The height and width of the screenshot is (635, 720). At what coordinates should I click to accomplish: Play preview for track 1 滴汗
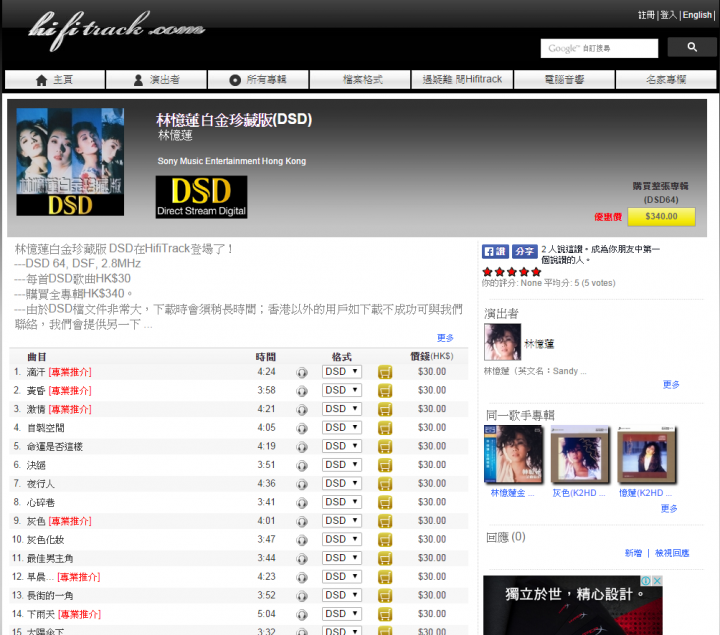click(x=302, y=372)
